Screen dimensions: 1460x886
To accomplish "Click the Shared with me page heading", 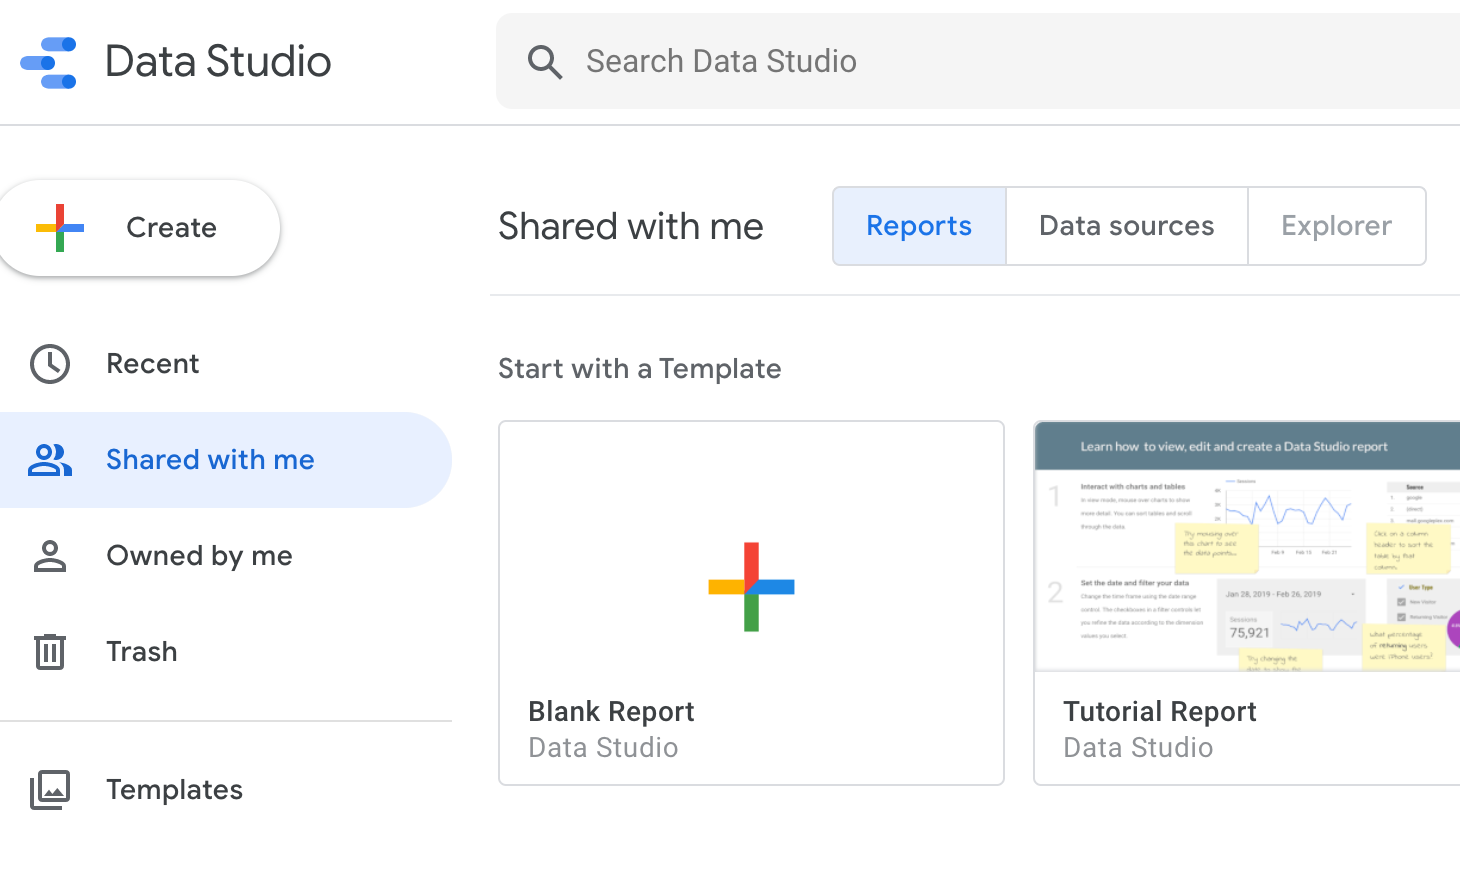I will click(631, 227).
